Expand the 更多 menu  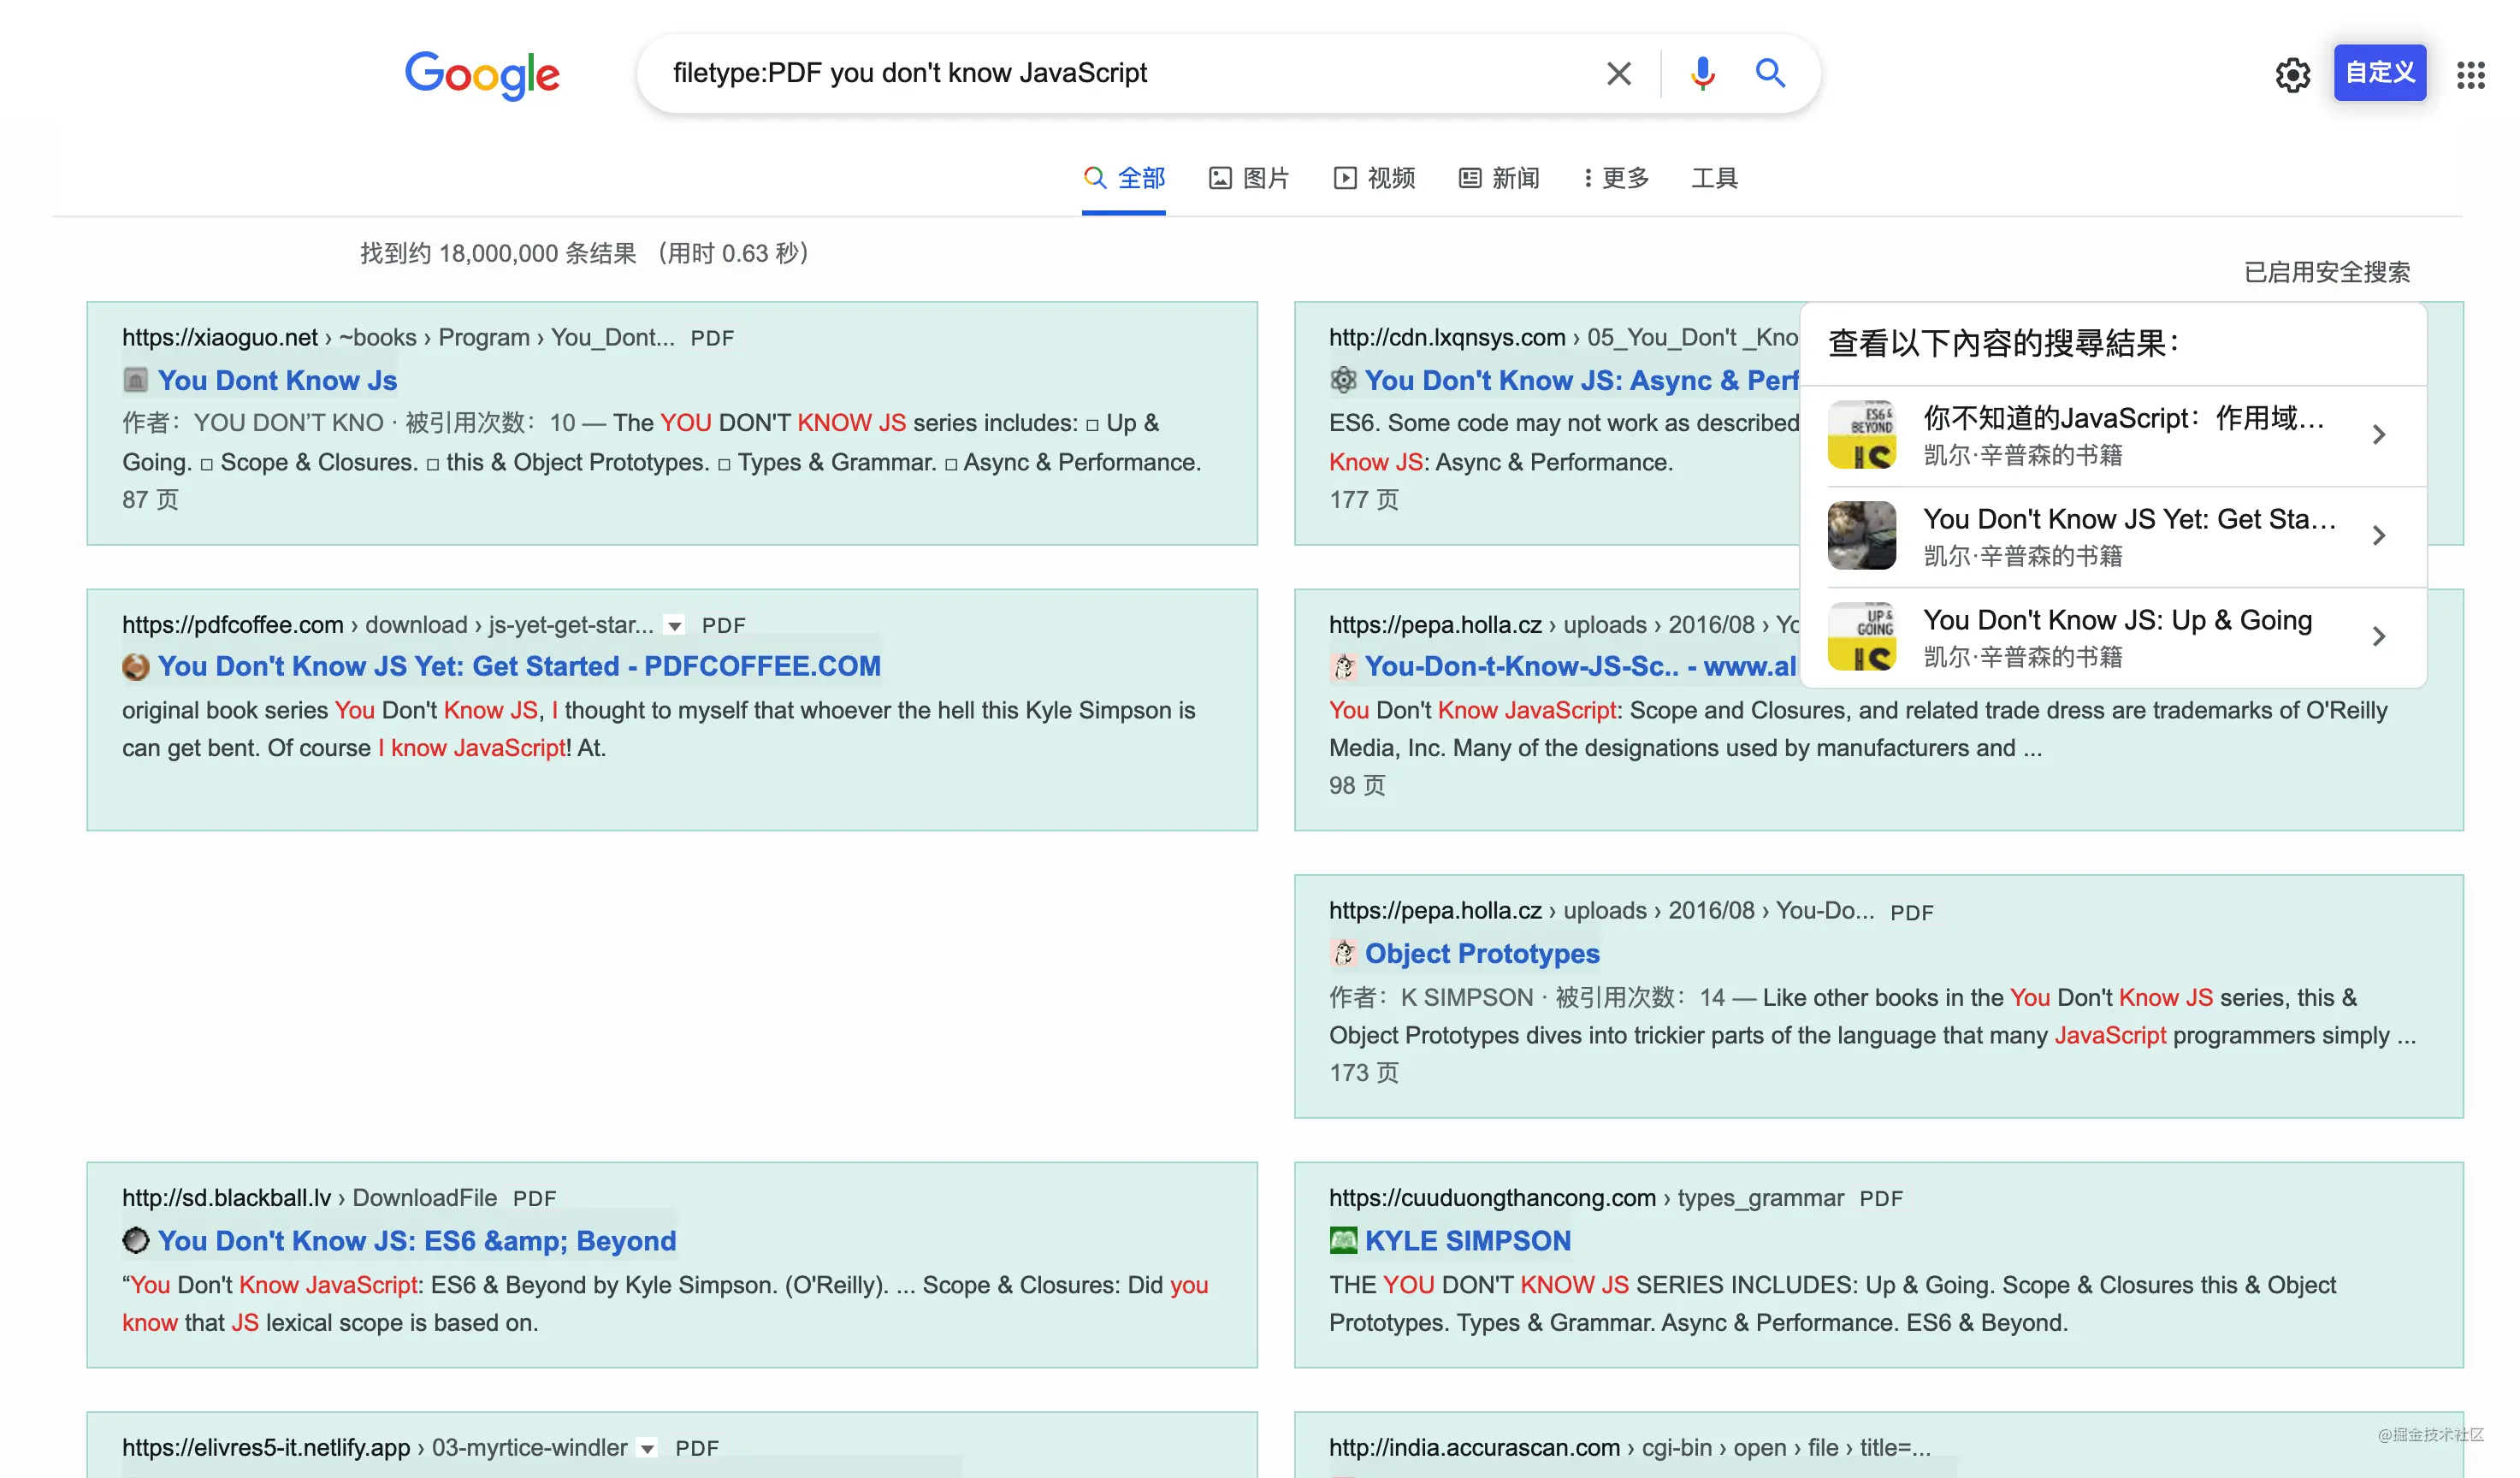[x=1616, y=178]
